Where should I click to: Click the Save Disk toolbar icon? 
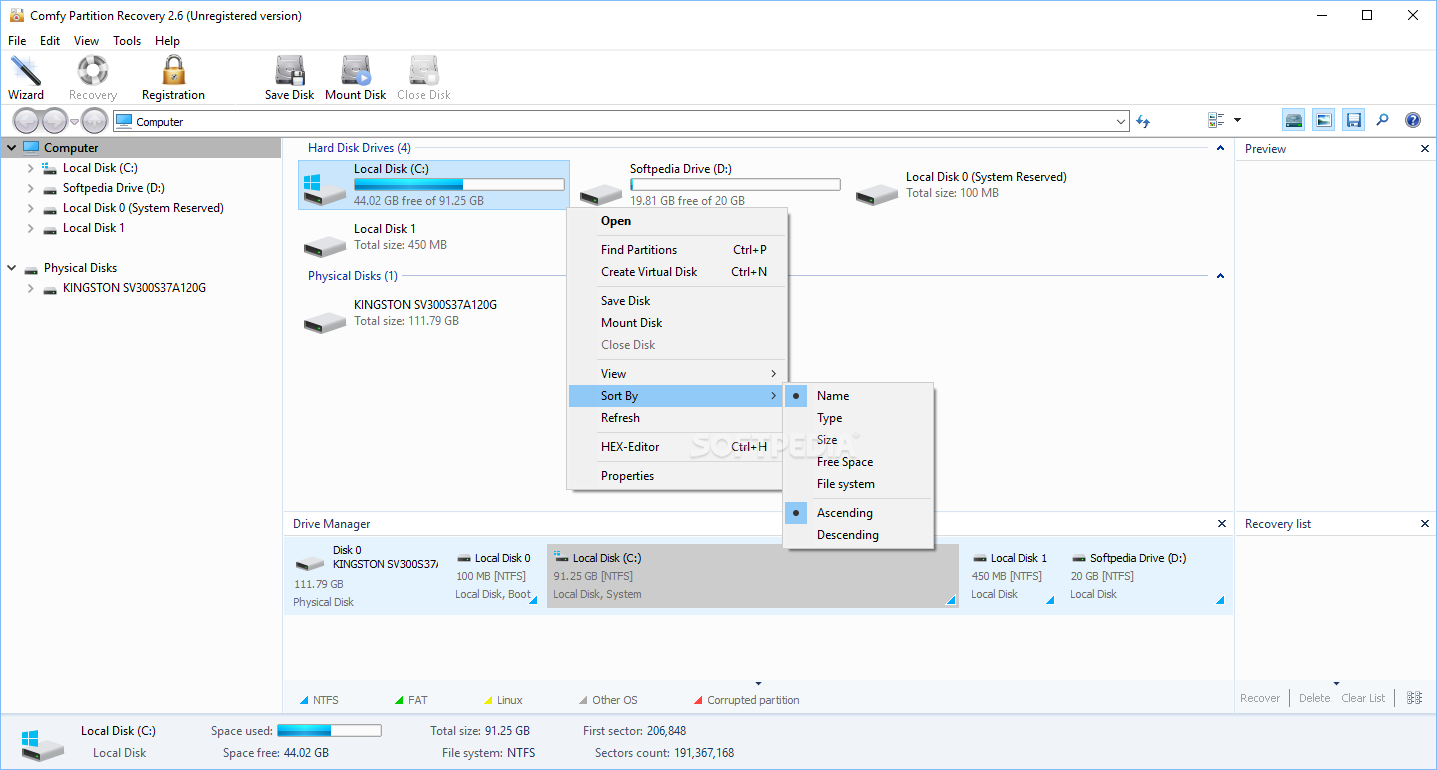click(290, 71)
